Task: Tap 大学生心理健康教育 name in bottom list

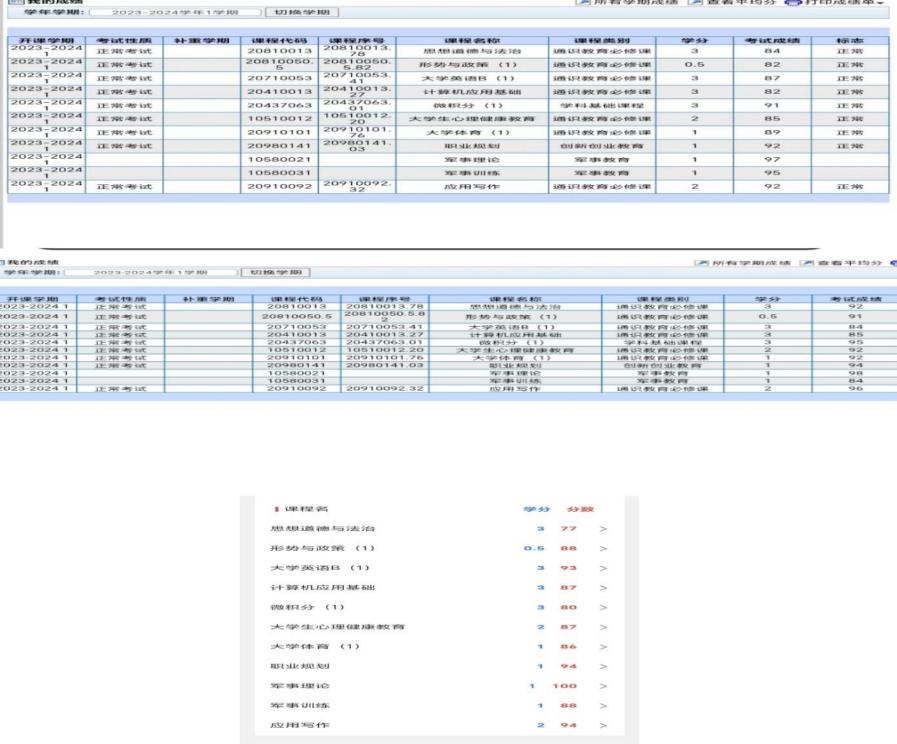Action: click(x=337, y=627)
